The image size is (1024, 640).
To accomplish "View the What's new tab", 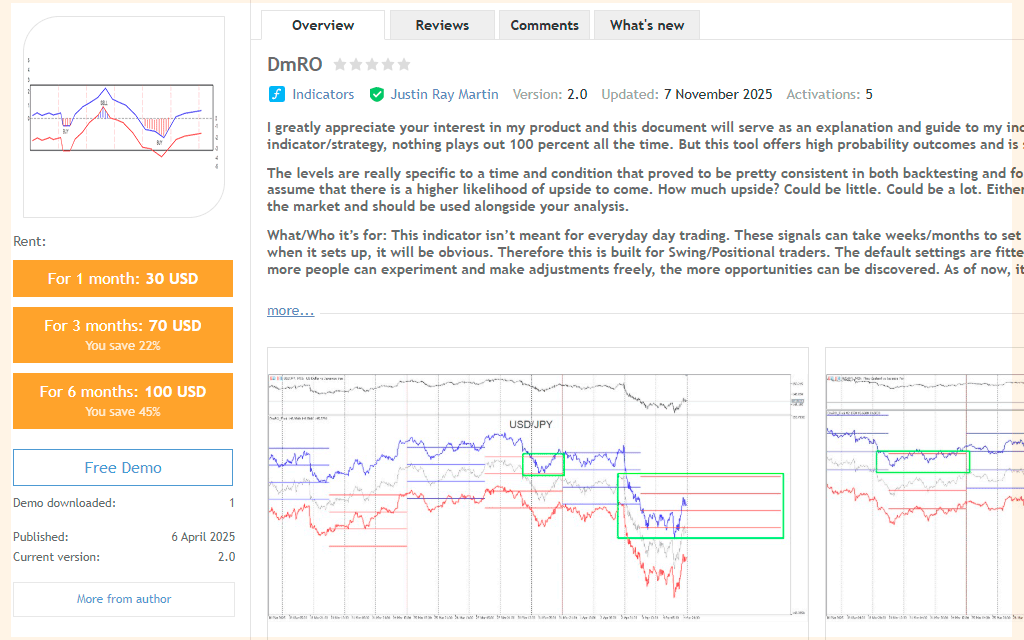I will (647, 25).
